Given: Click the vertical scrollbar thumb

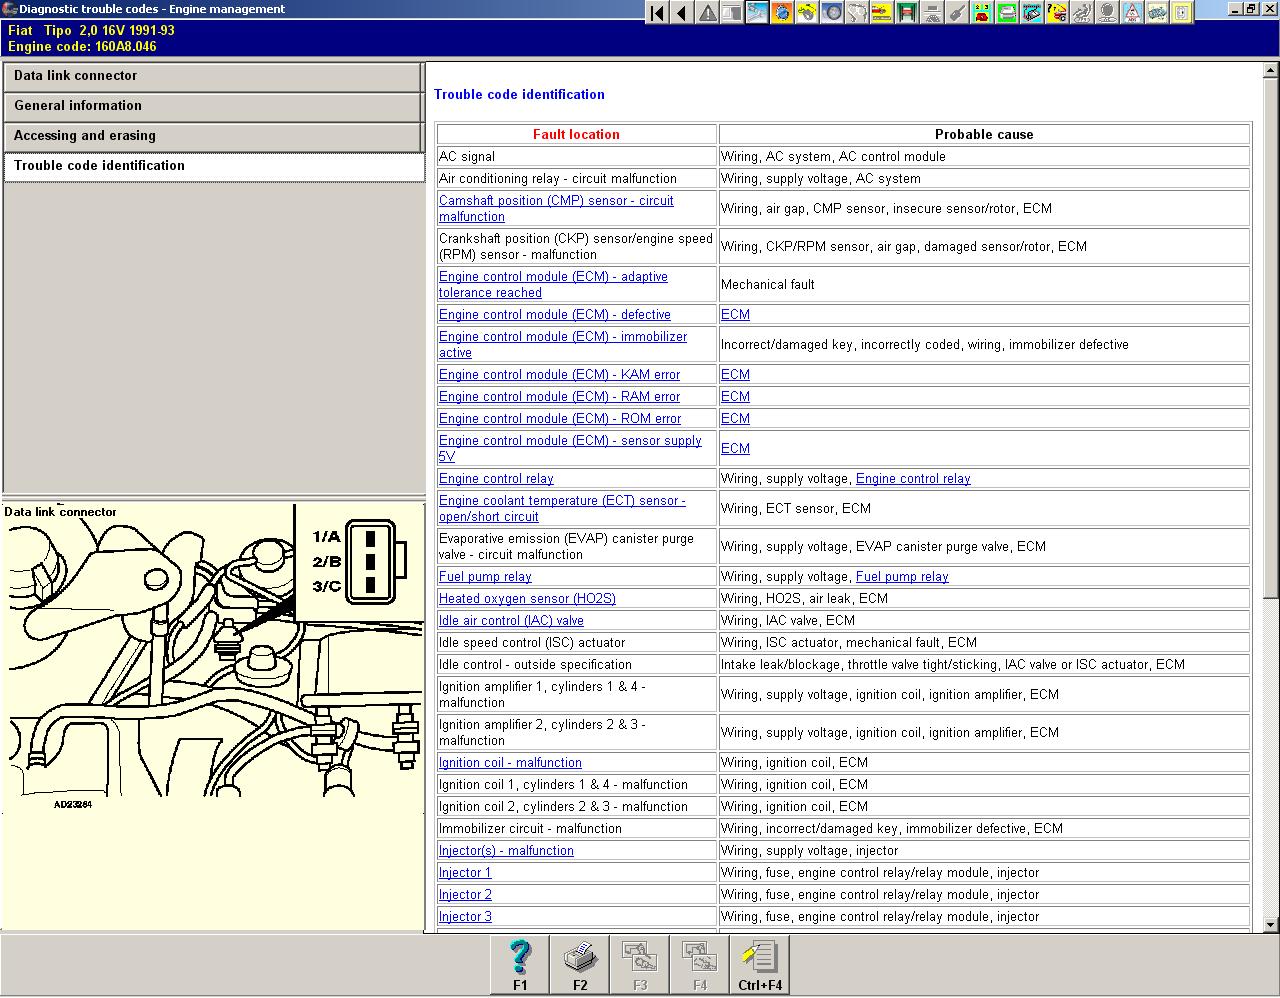Looking at the screenshot, I should click(1271, 338).
